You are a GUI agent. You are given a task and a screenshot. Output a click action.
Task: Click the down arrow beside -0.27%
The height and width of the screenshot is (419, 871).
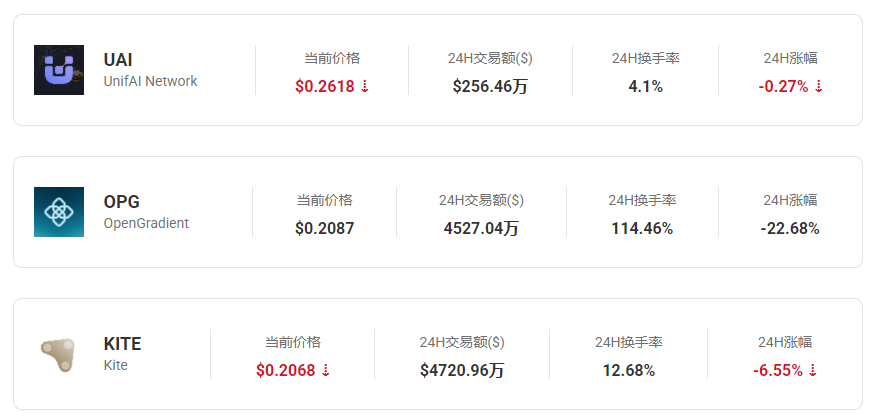[819, 86]
